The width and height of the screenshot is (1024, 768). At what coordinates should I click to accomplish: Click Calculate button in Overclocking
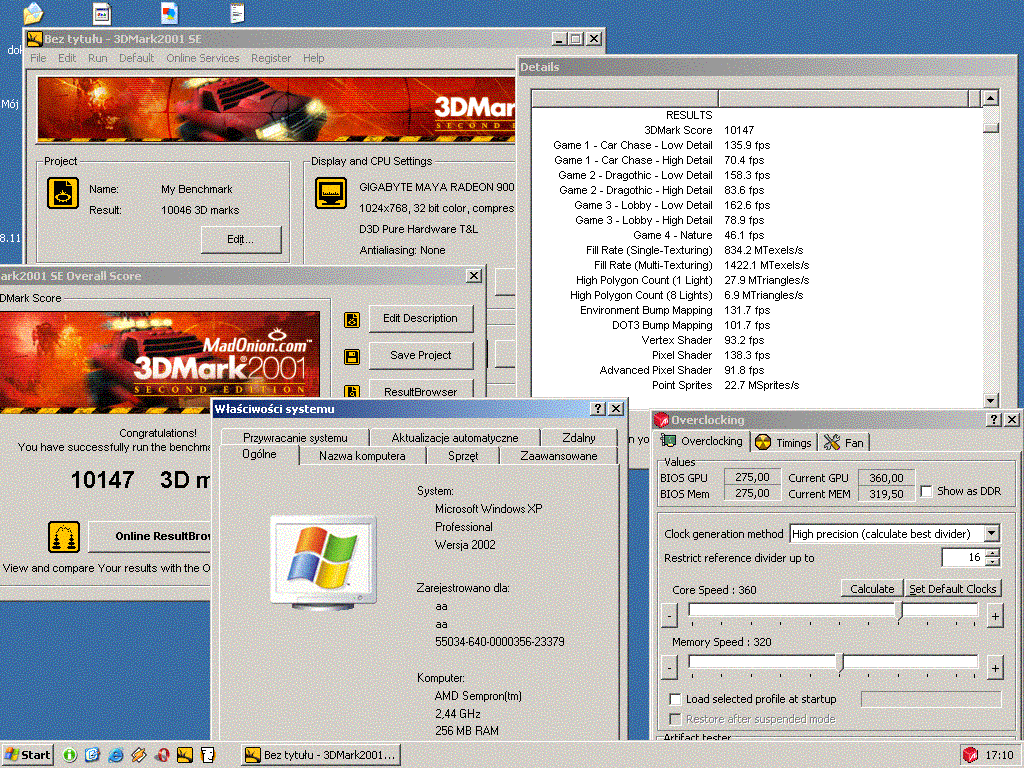(872, 588)
